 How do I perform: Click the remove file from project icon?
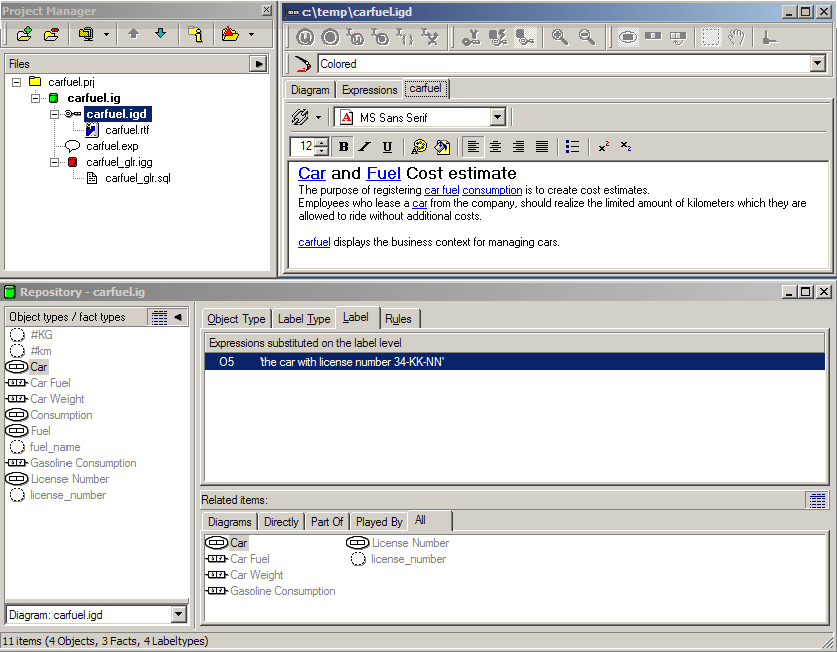(51, 34)
